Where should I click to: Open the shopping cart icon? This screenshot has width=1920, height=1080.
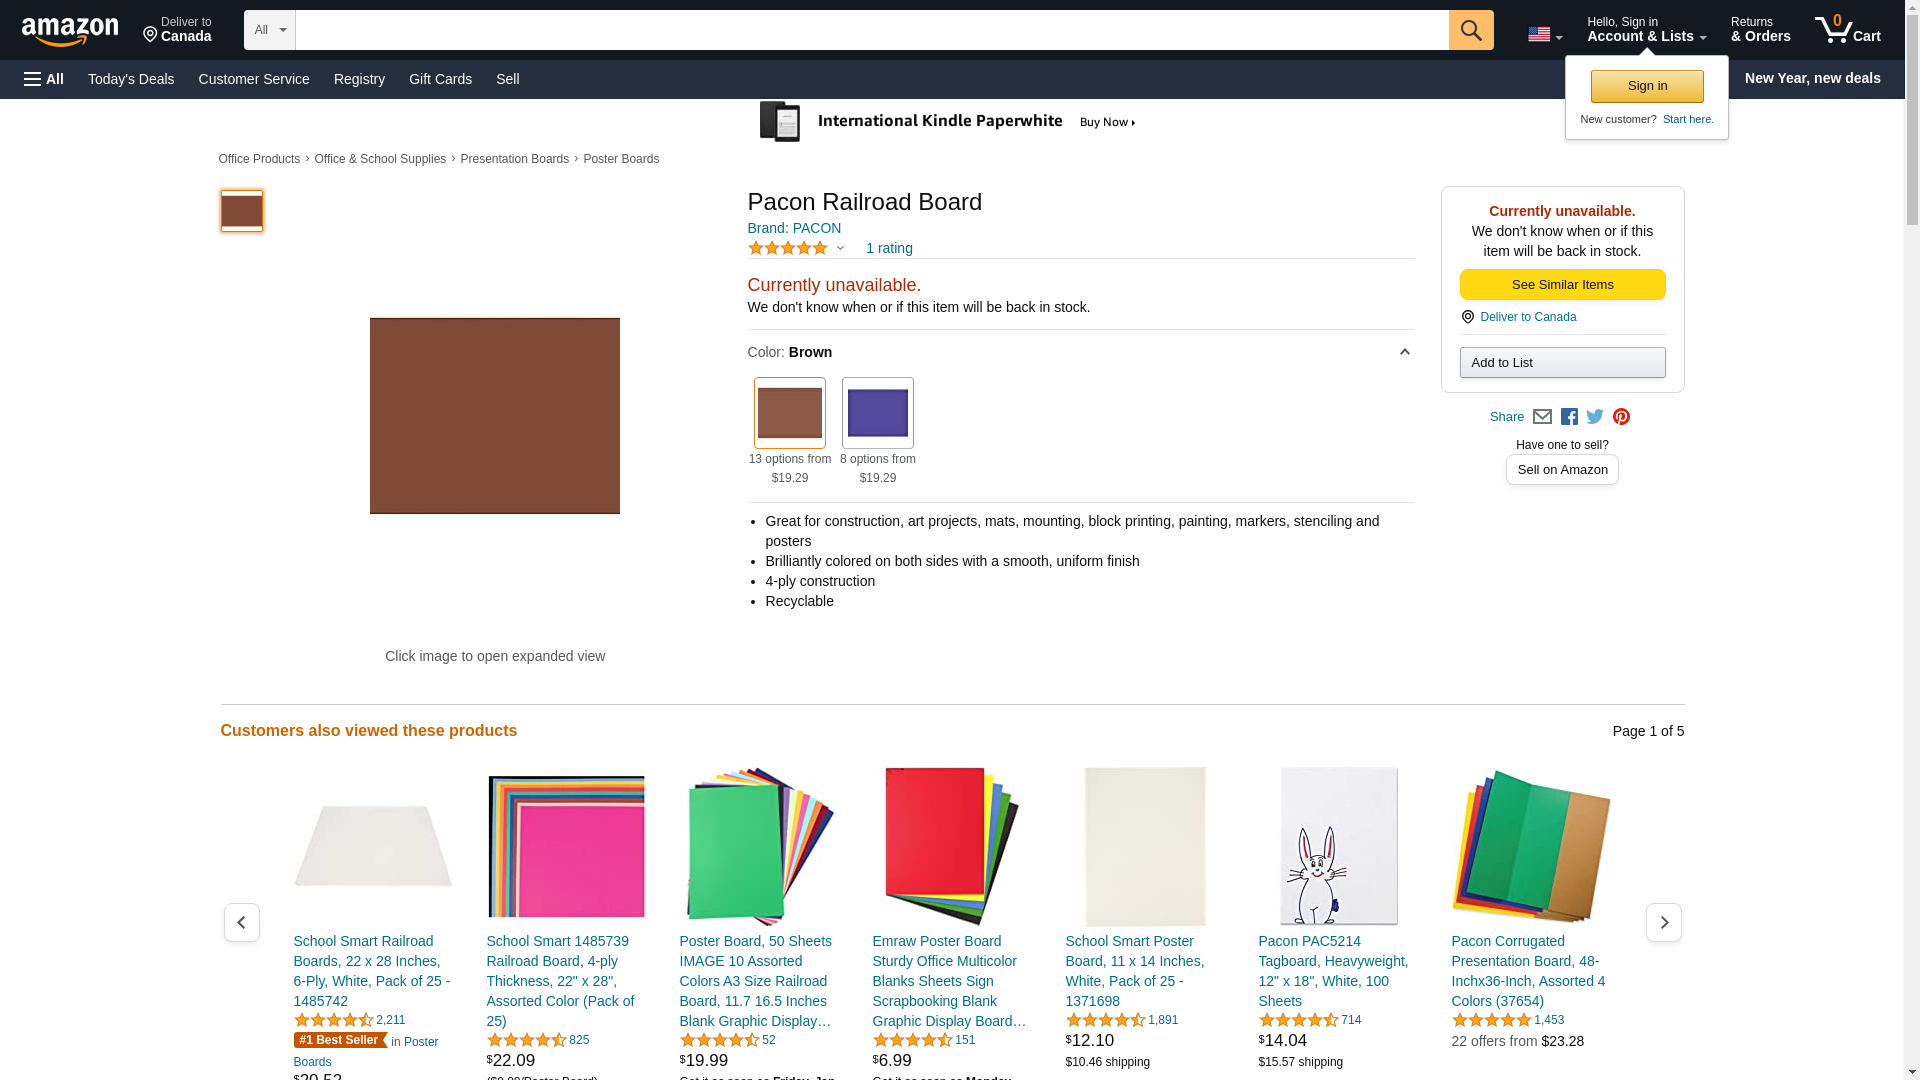pyautogui.click(x=1847, y=30)
